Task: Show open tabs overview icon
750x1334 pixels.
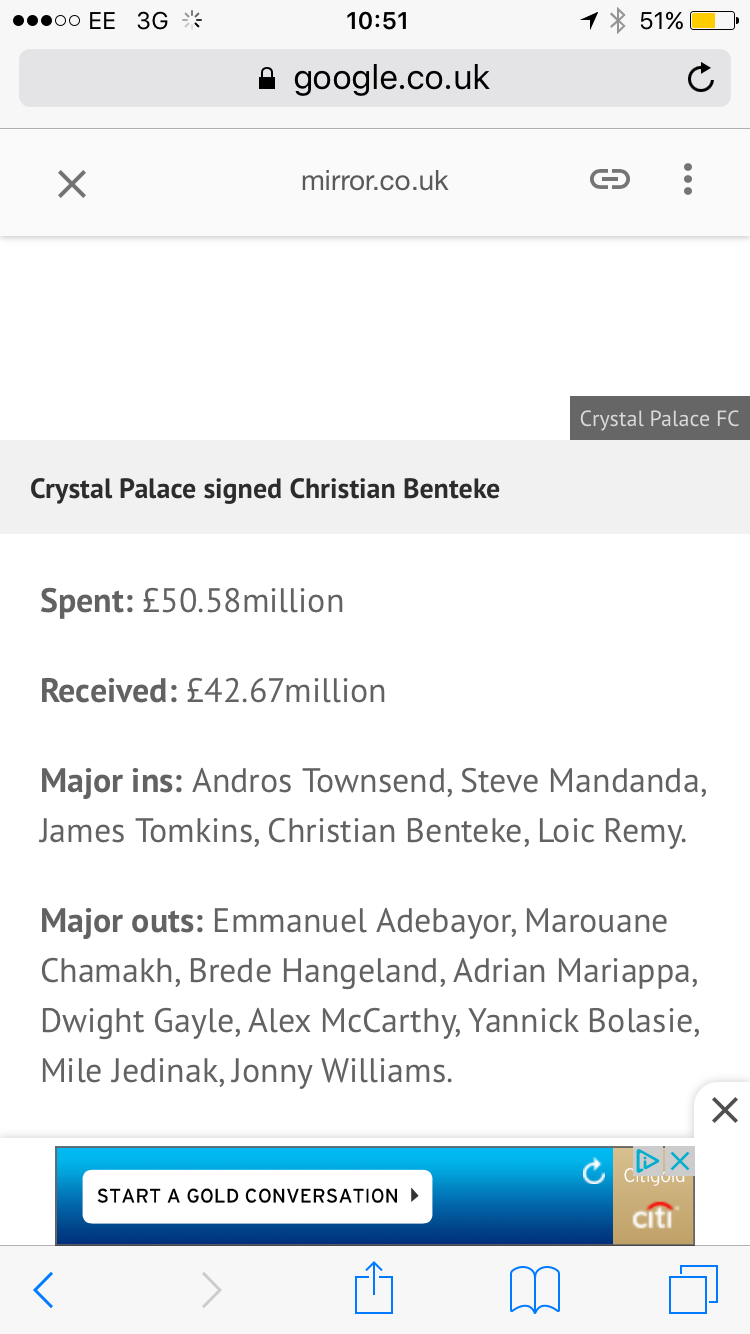Action: tap(693, 1290)
